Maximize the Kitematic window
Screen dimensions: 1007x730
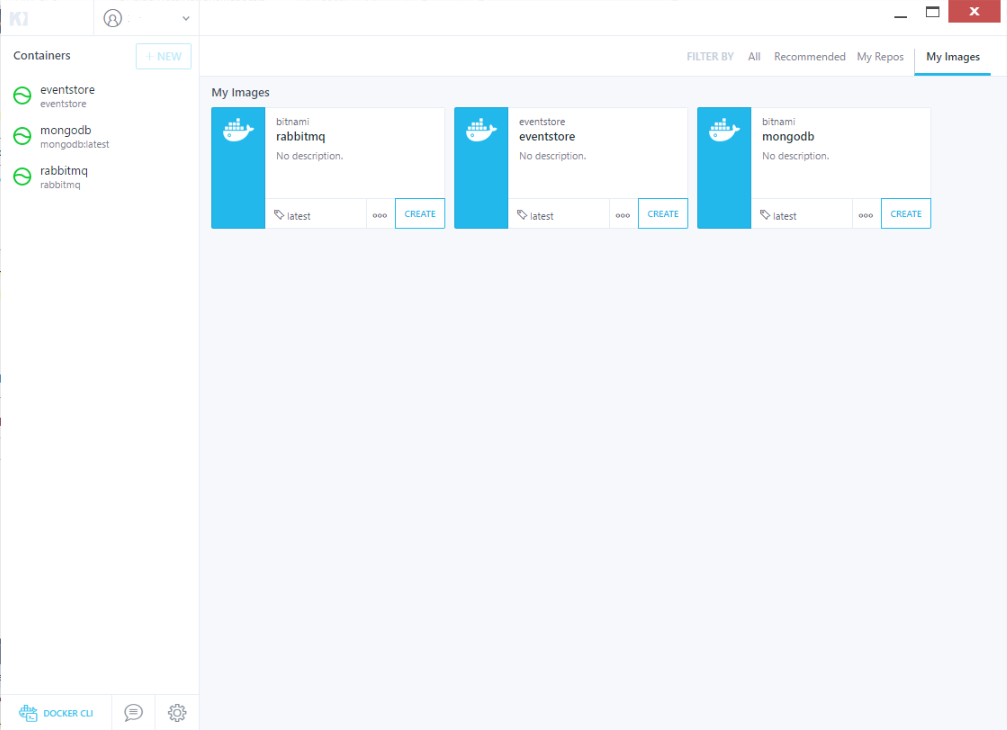(933, 12)
